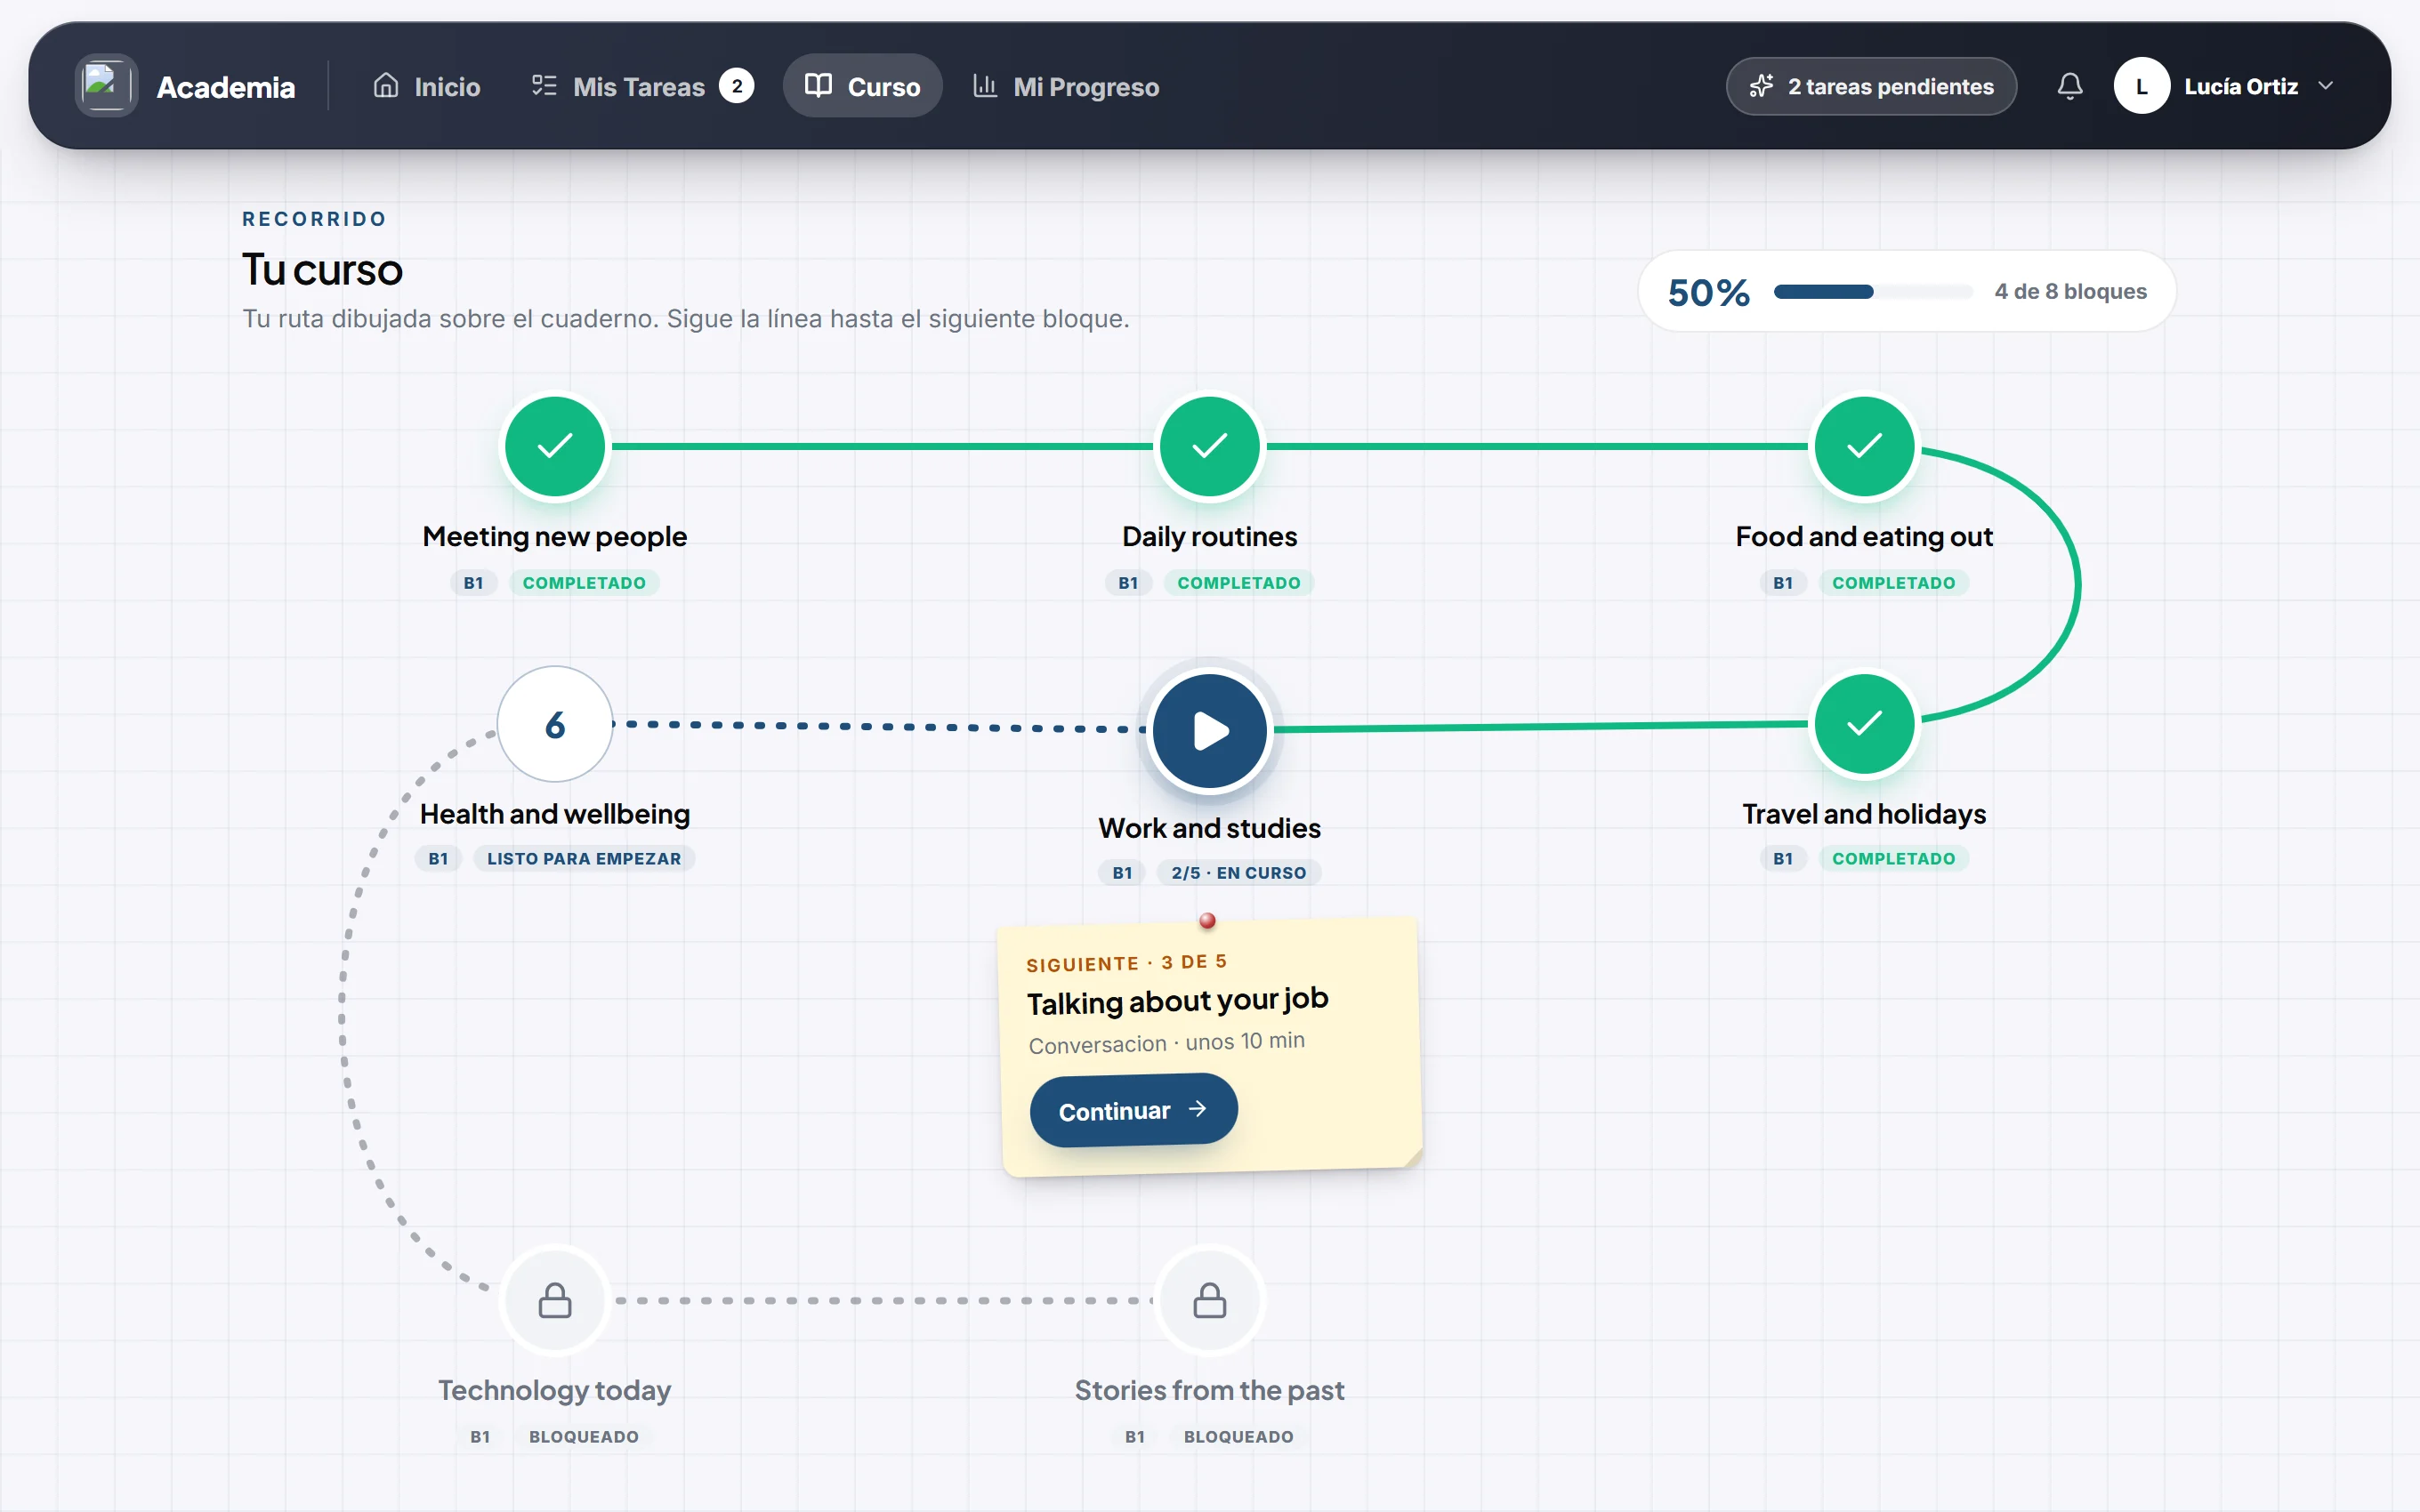Click the Meeting new people checkmark node

point(555,446)
